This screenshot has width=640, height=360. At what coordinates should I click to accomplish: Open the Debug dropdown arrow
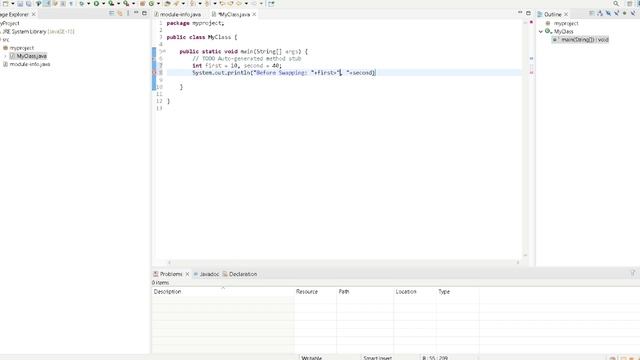[x=89, y=4]
